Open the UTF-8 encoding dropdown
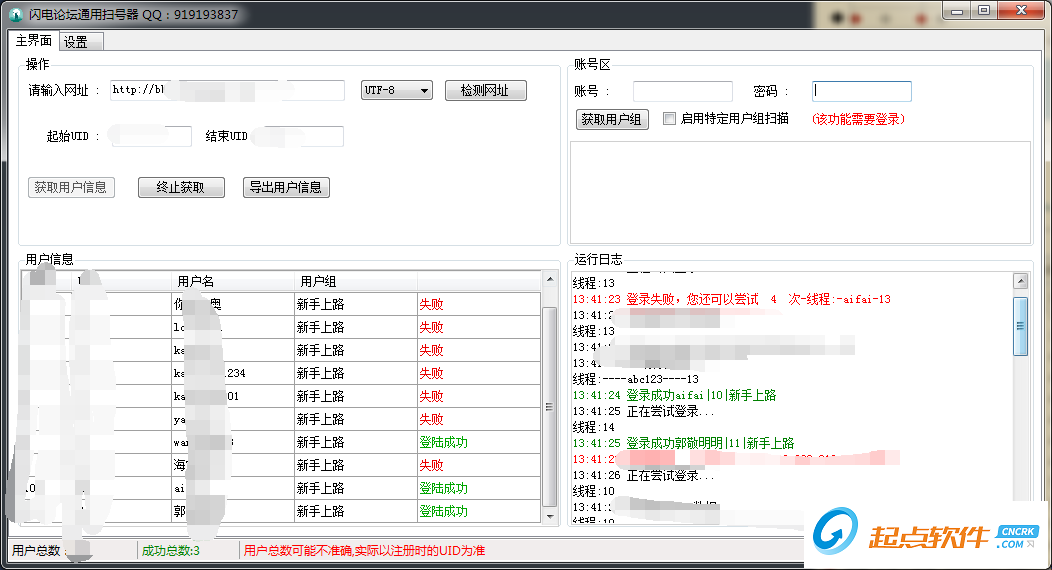 pyautogui.click(x=396, y=90)
